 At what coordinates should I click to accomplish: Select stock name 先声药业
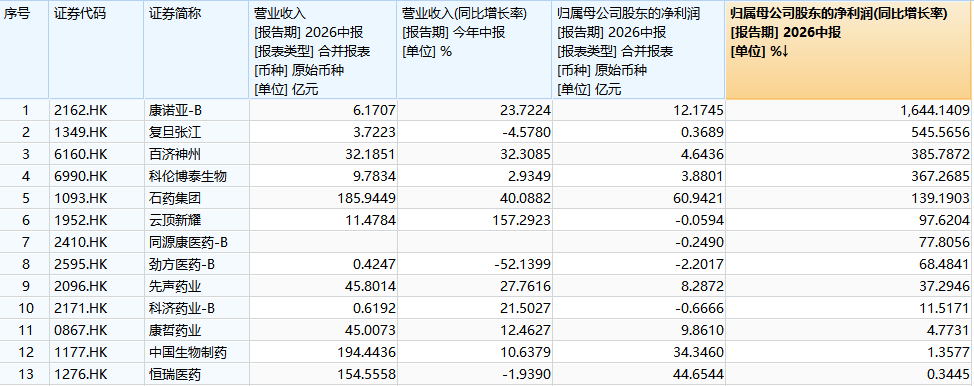tap(175, 287)
